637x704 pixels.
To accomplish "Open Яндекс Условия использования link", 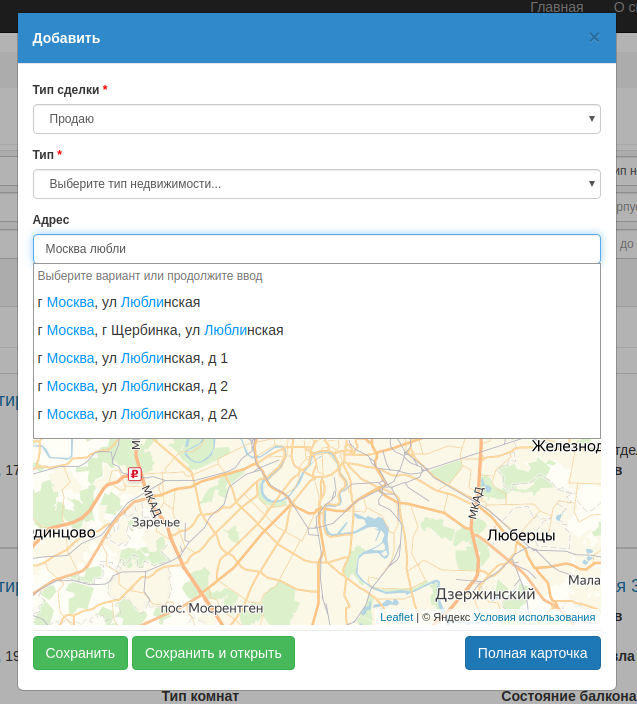I will point(534,617).
